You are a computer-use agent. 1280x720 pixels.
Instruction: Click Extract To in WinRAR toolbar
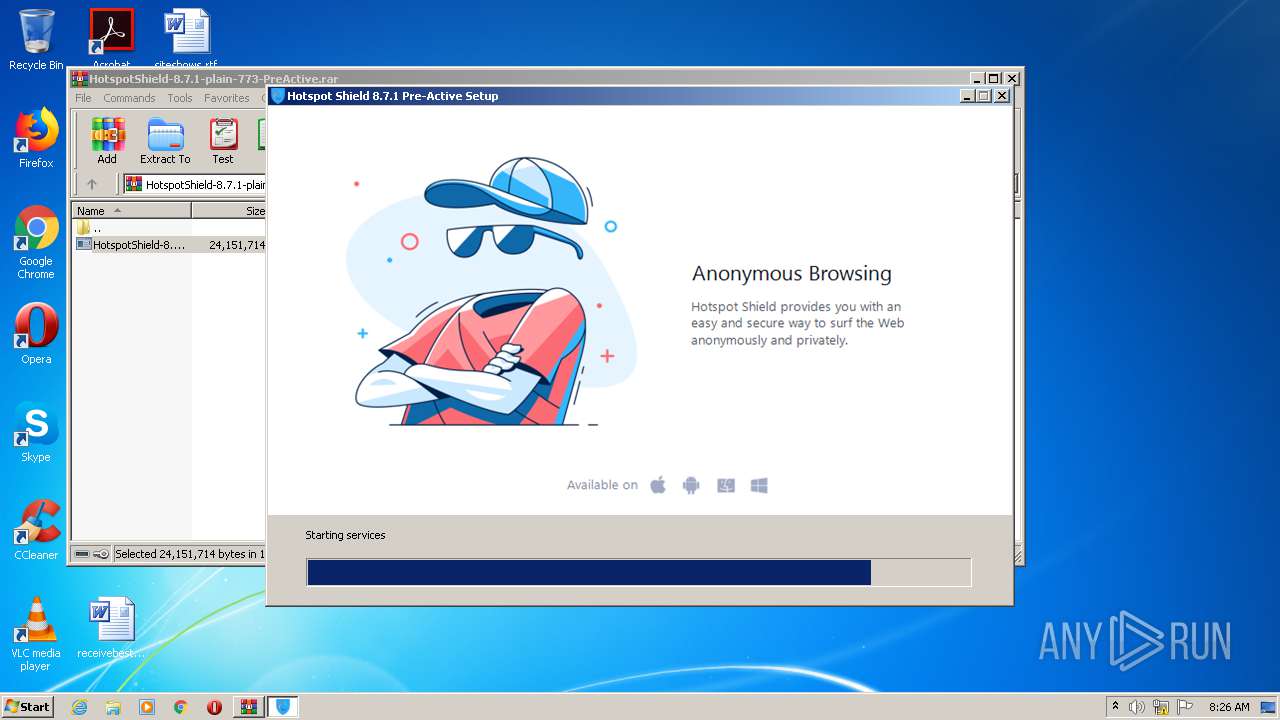[165, 141]
